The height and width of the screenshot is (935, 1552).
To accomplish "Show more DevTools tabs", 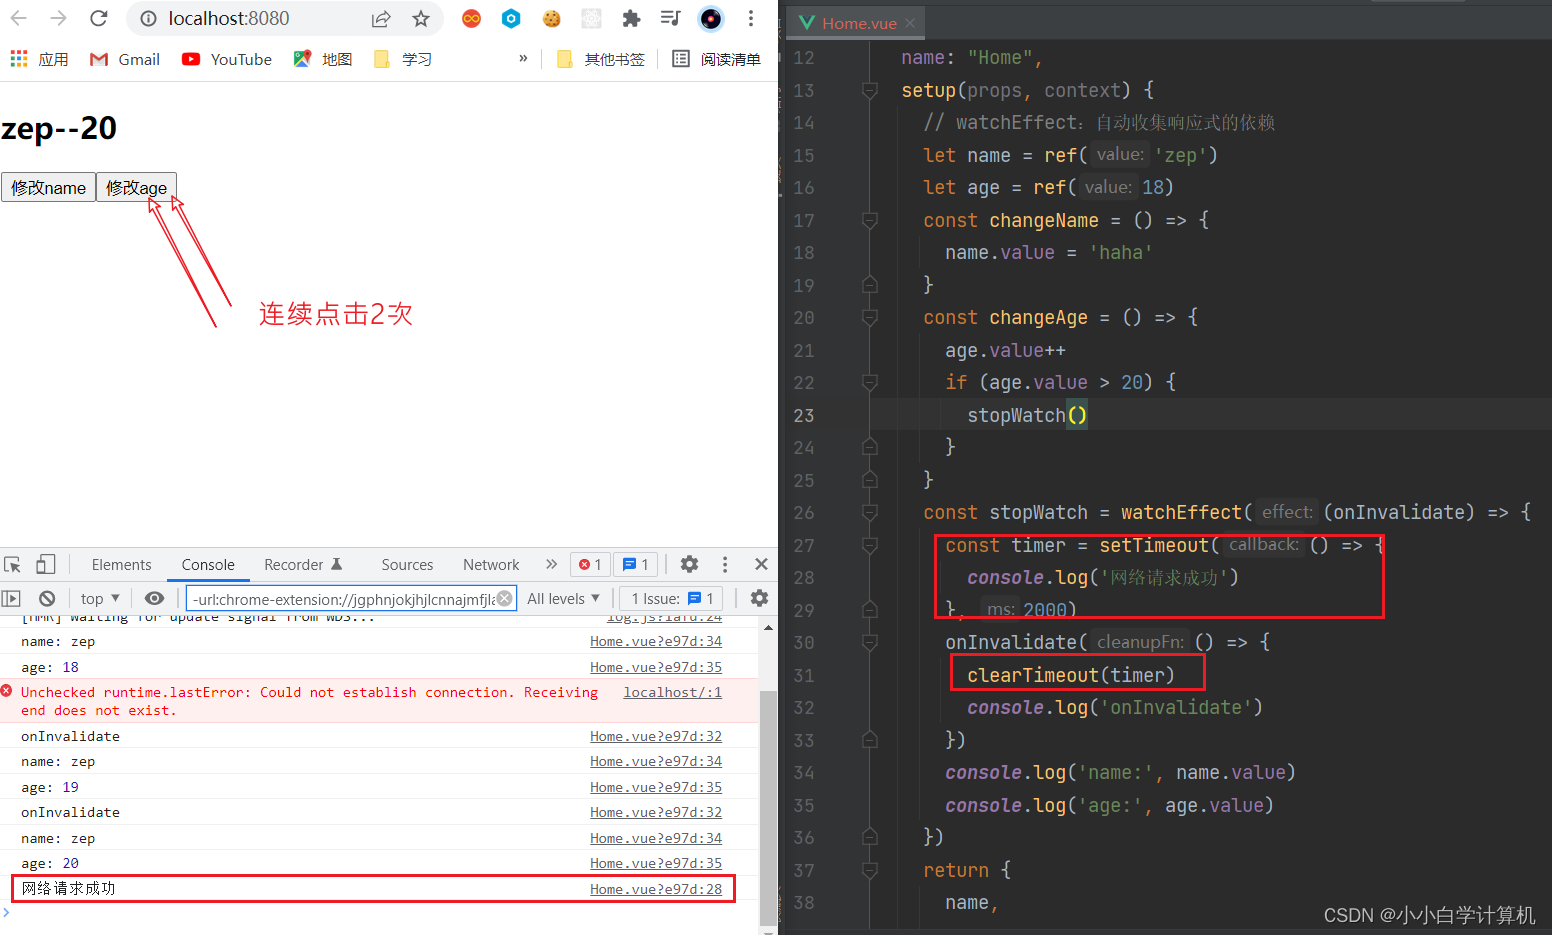I will [x=551, y=564].
